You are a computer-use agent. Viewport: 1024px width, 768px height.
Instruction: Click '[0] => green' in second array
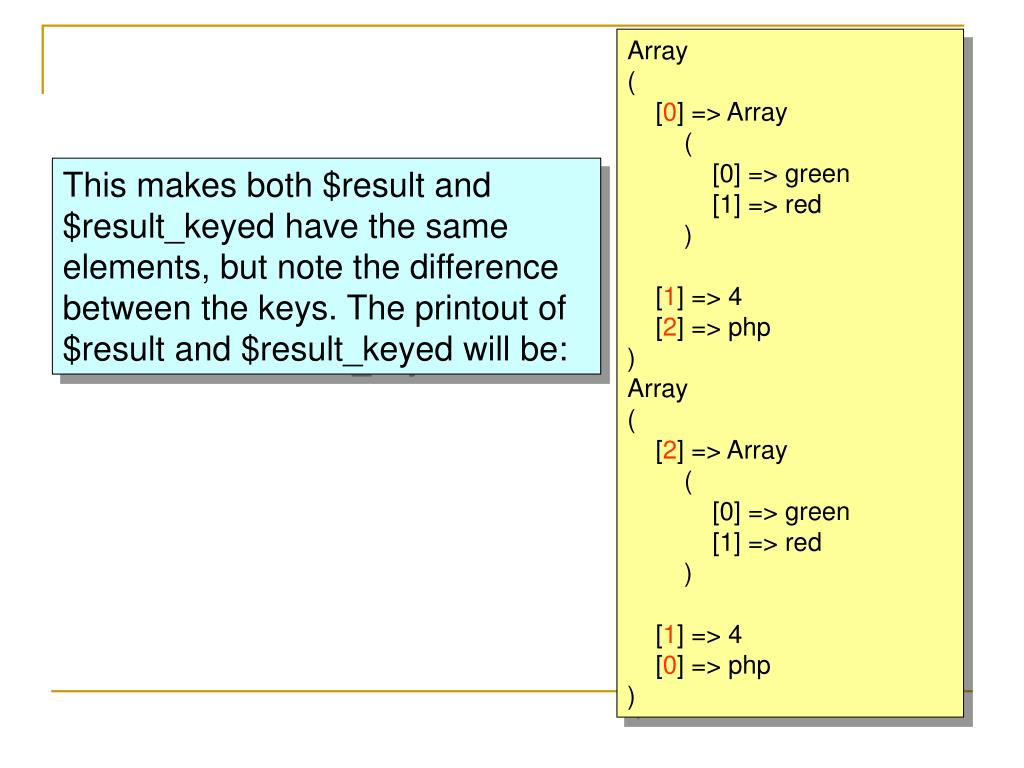tap(781, 512)
